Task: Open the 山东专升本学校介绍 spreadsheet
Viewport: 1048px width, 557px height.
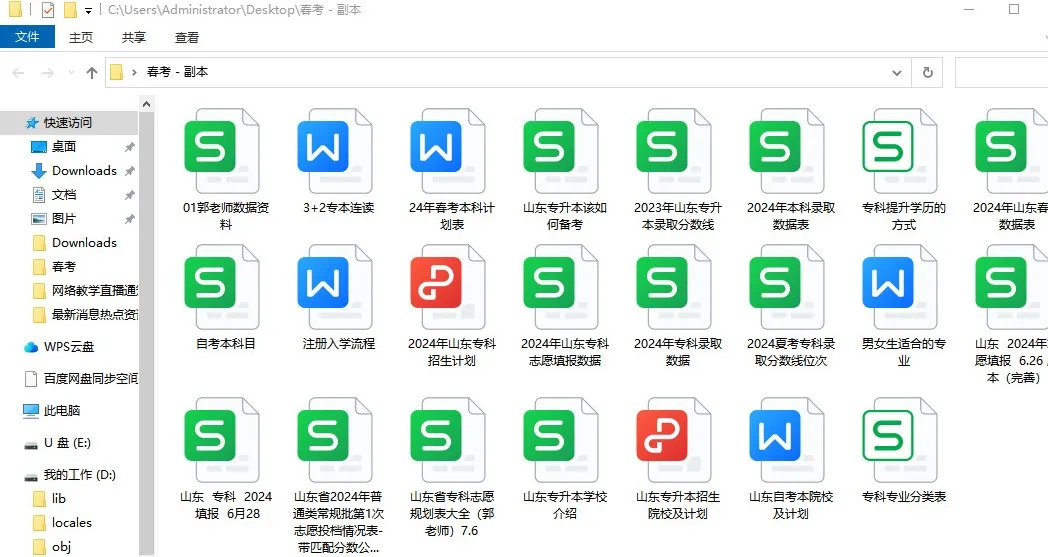Action: (561, 440)
